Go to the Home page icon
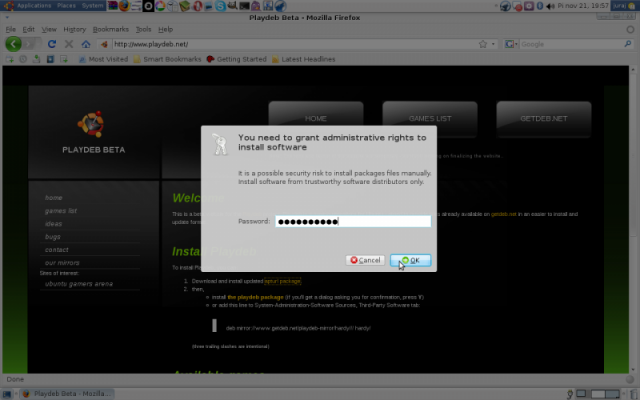The image size is (640, 400). coord(86,44)
